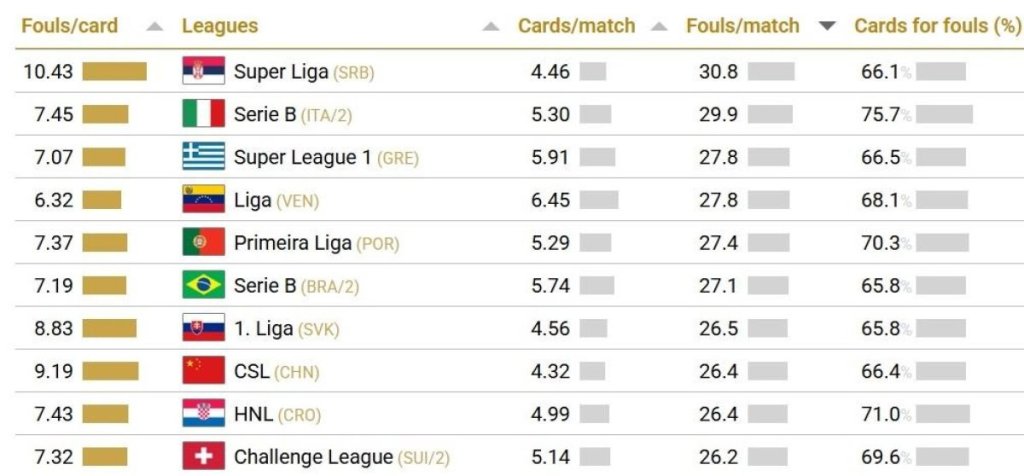The width and height of the screenshot is (1024, 476).
Task: Click the Slovakia flag icon
Action: pyautogui.click(x=203, y=328)
